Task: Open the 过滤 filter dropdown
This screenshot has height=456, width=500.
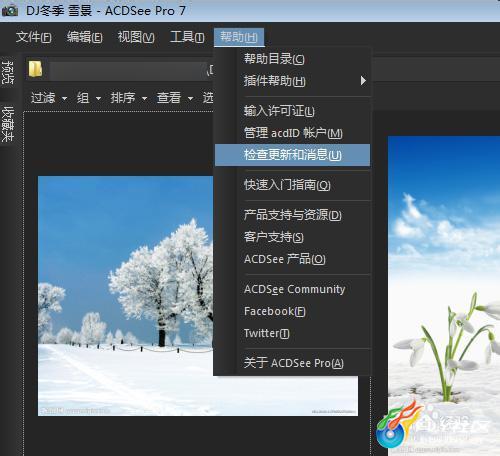Action: [49, 98]
